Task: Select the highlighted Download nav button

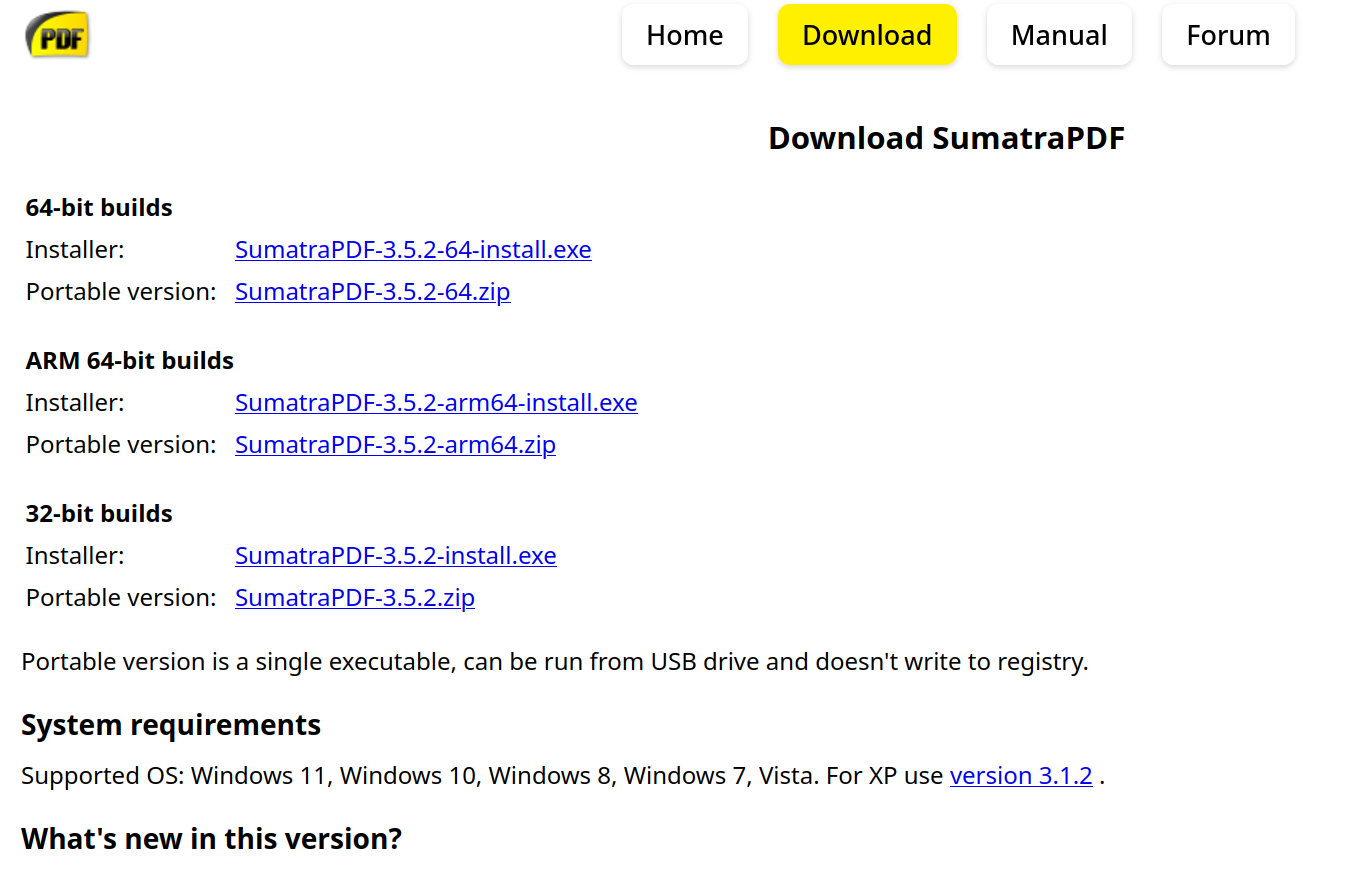Action: (x=867, y=35)
